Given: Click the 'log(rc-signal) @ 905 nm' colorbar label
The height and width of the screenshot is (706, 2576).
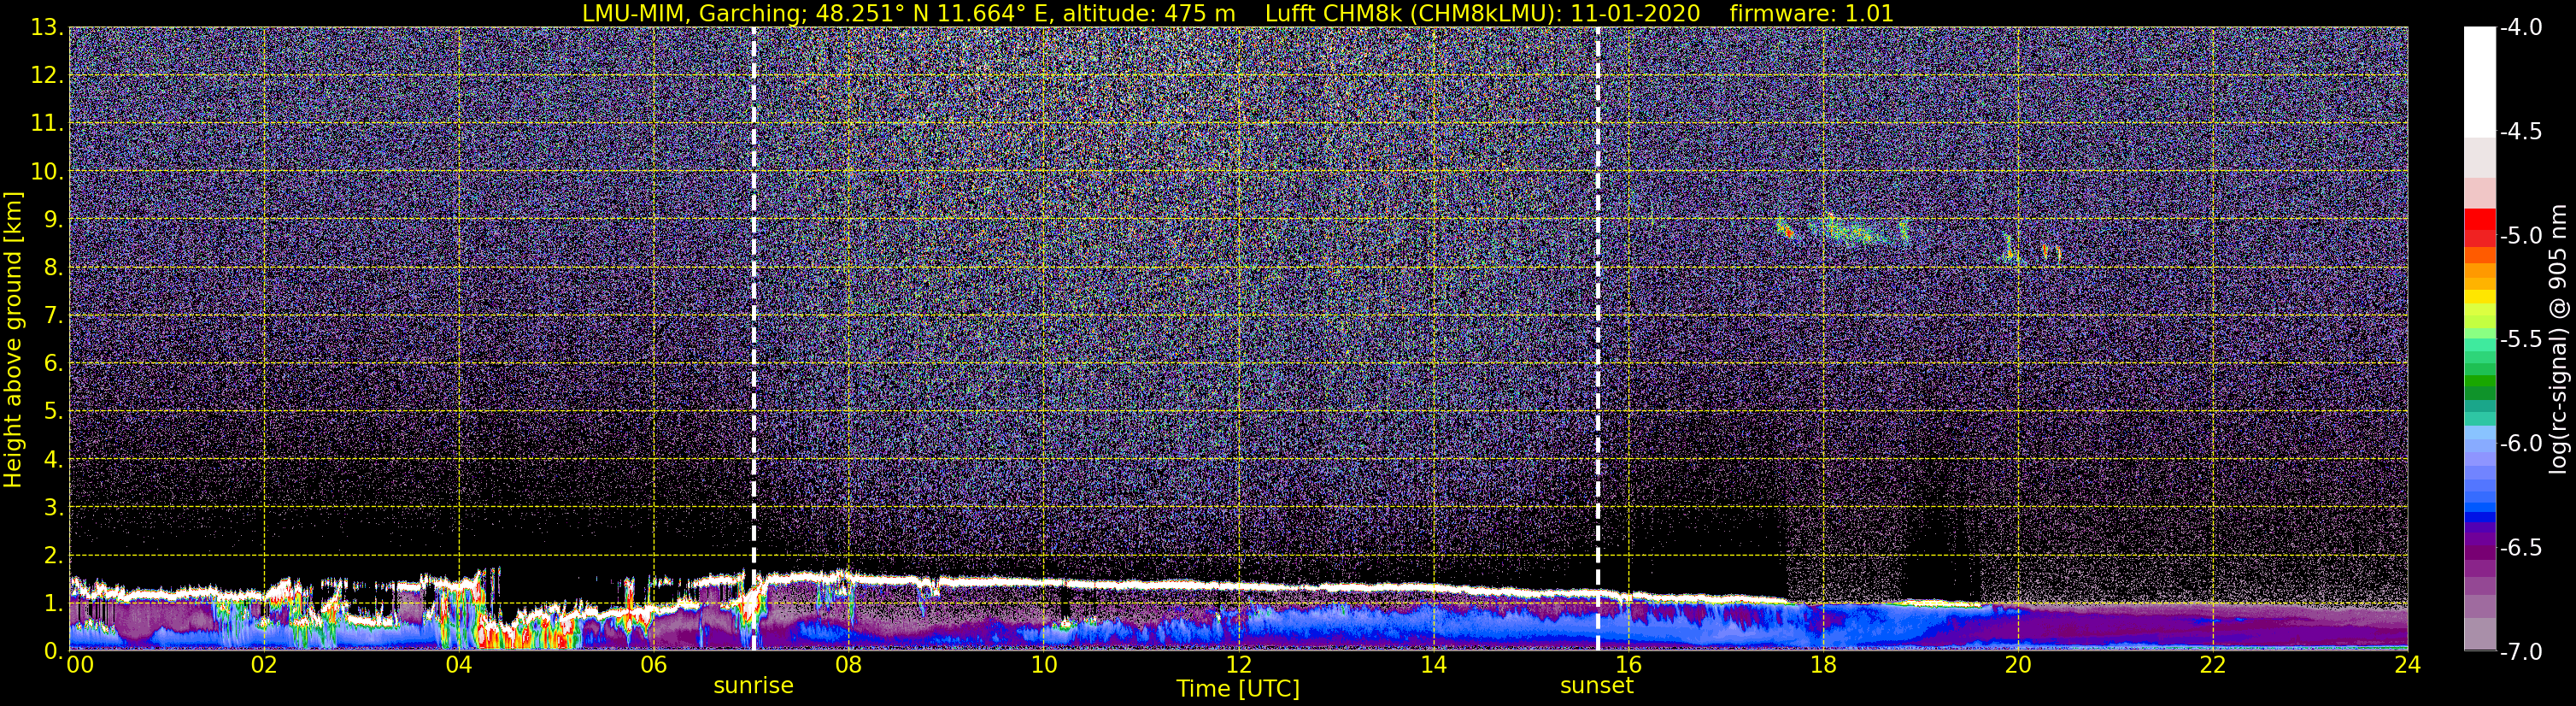Looking at the screenshot, I should (2559, 339).
